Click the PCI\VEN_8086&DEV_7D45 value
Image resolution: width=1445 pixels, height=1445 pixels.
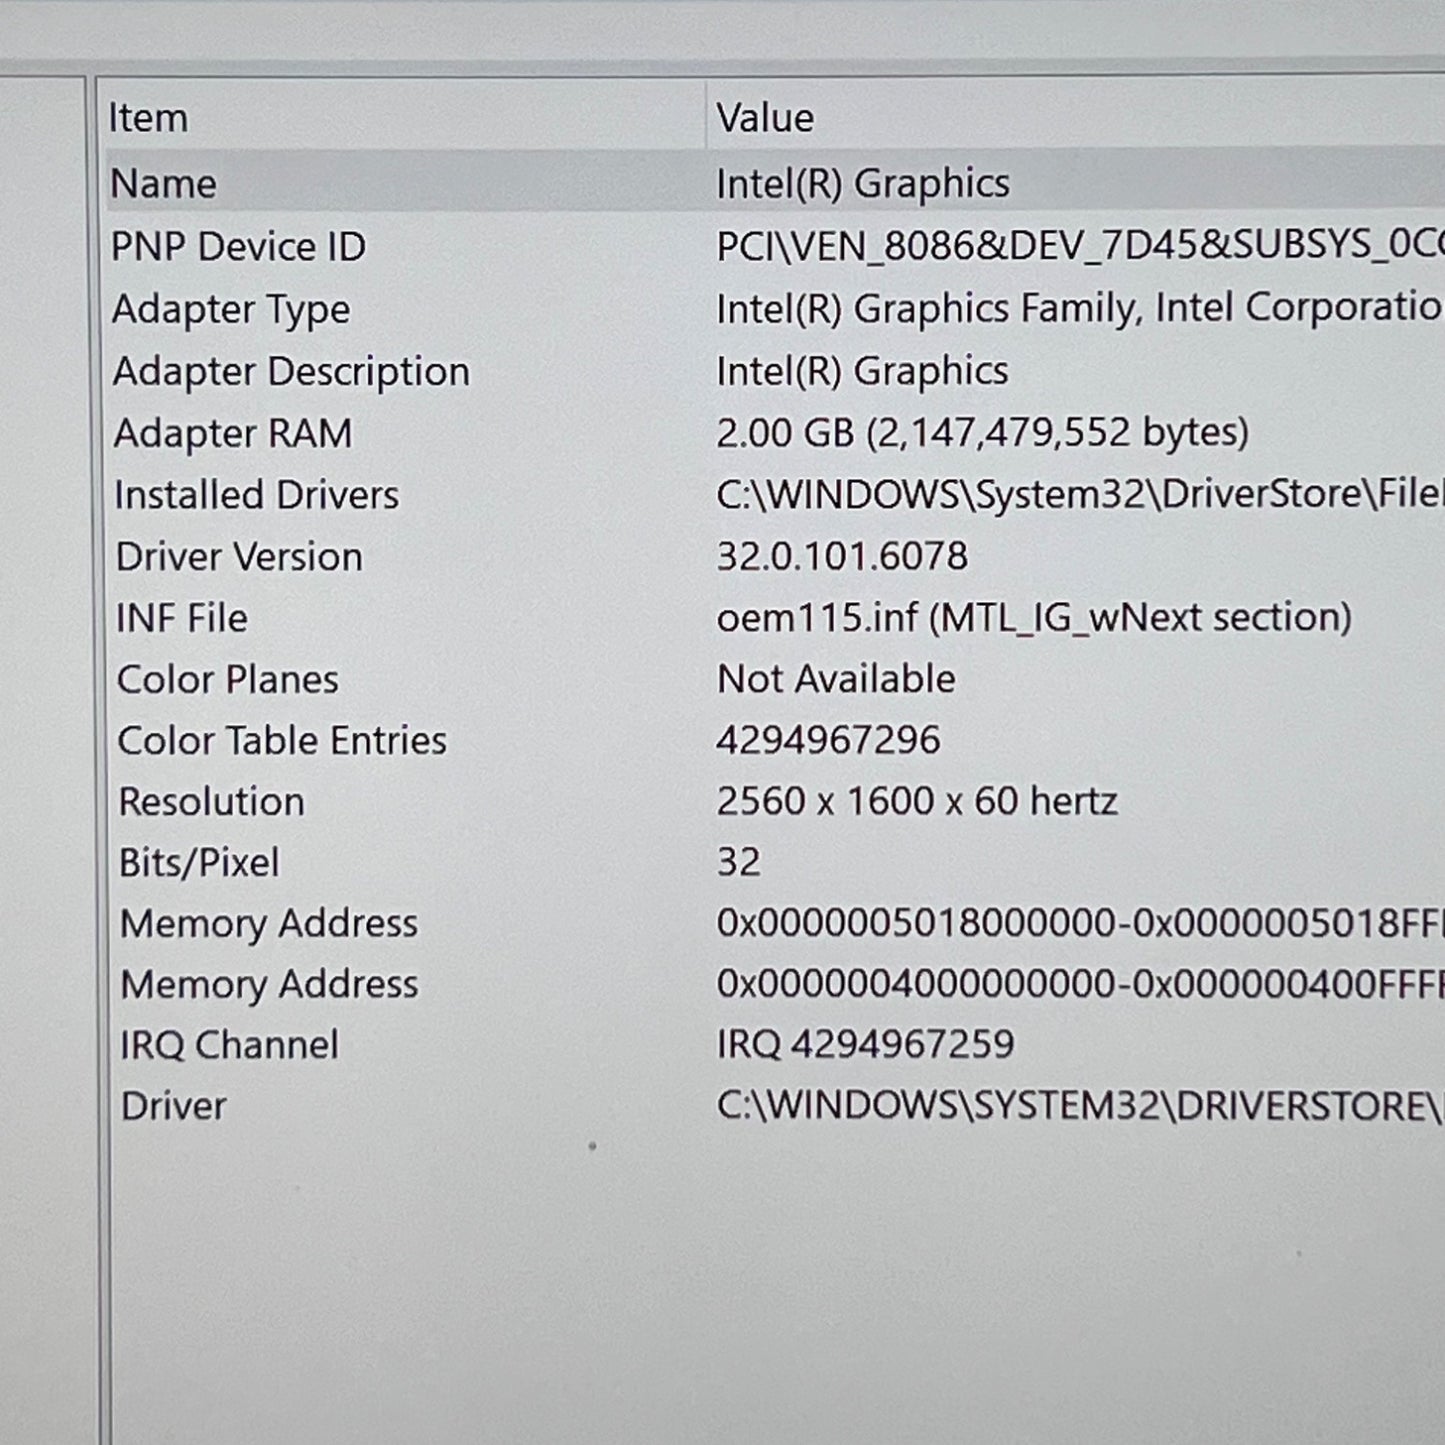(1080, 246)
